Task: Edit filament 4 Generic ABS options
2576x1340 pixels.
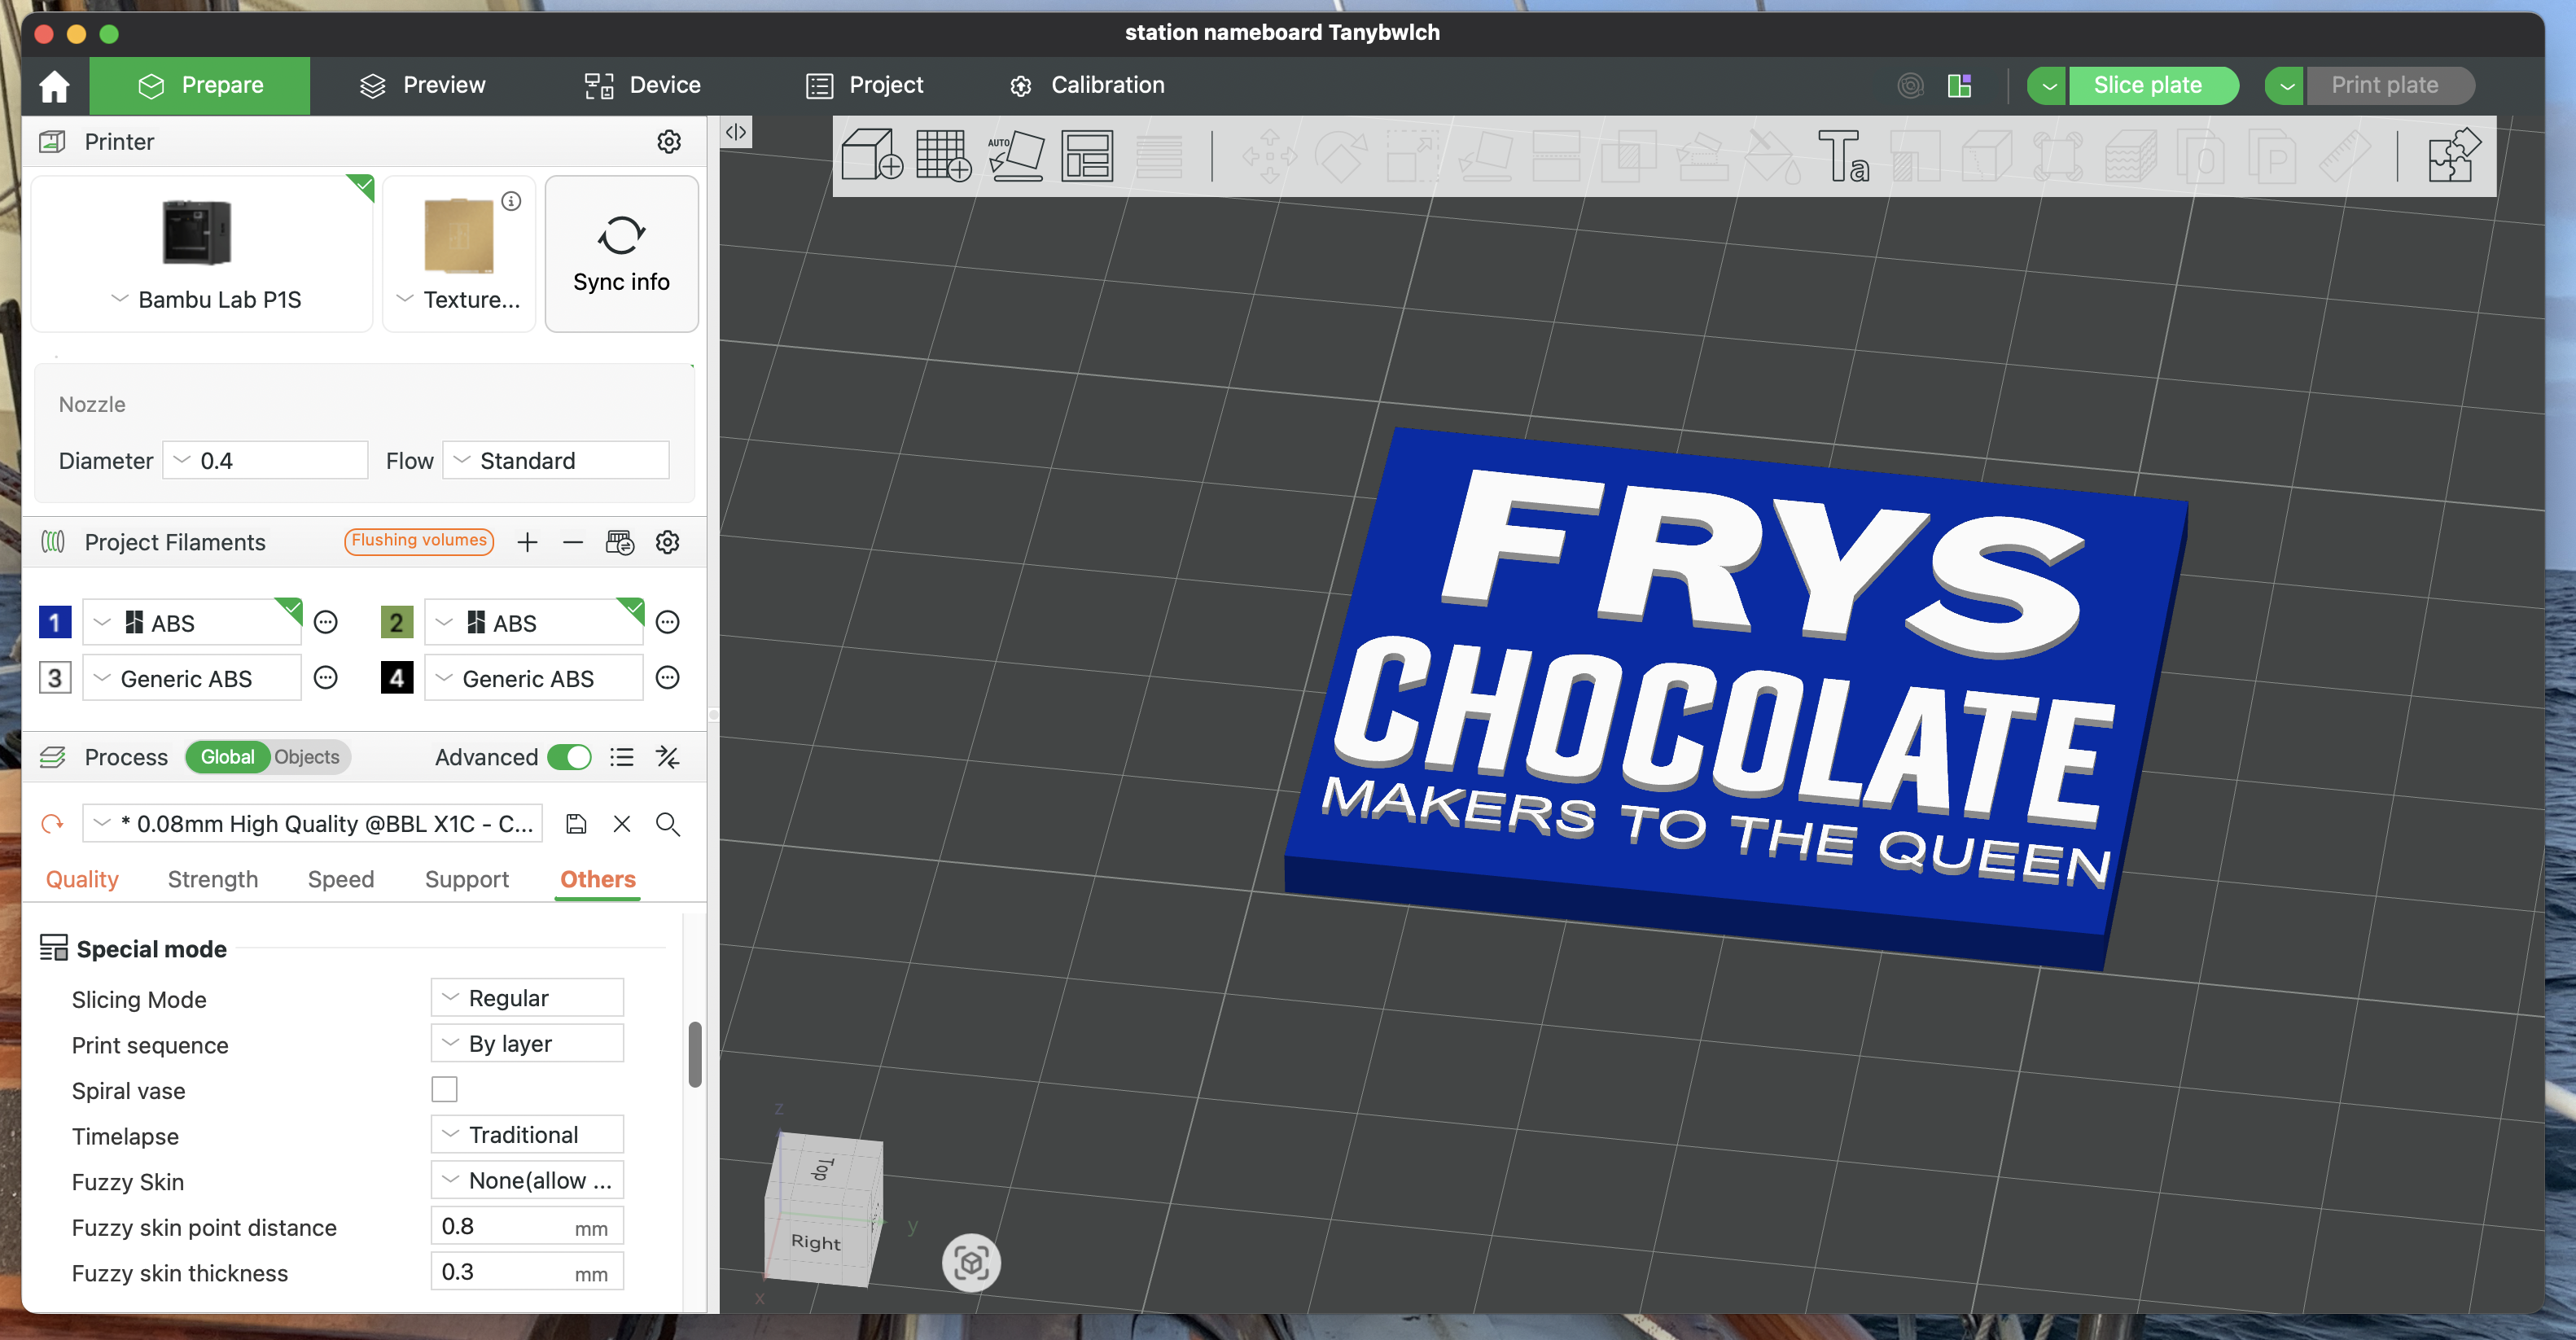Action: [668, 678]
